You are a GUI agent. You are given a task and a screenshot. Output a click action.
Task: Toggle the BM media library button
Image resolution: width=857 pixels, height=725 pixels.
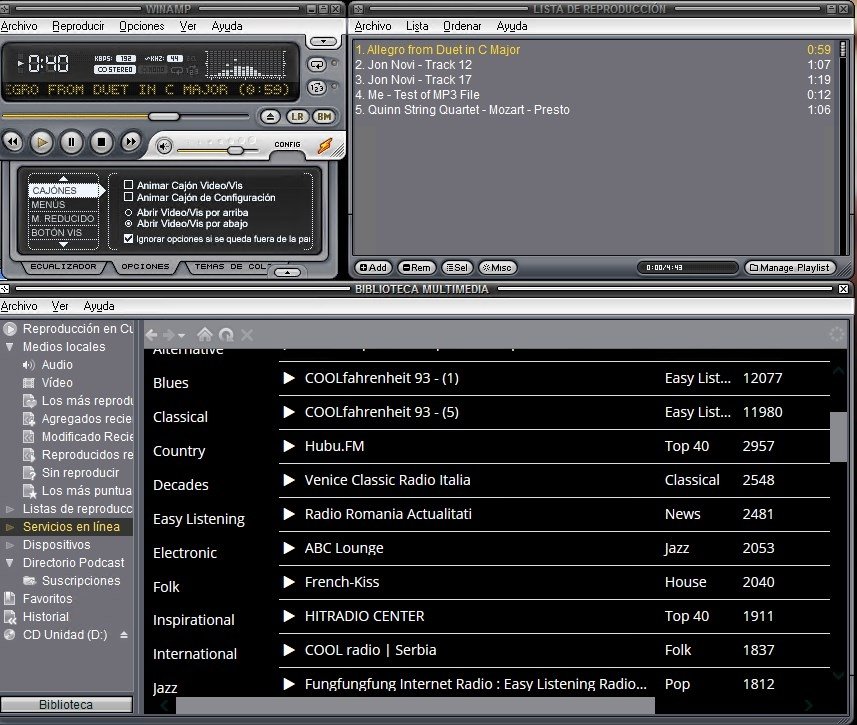click(324, 116)
